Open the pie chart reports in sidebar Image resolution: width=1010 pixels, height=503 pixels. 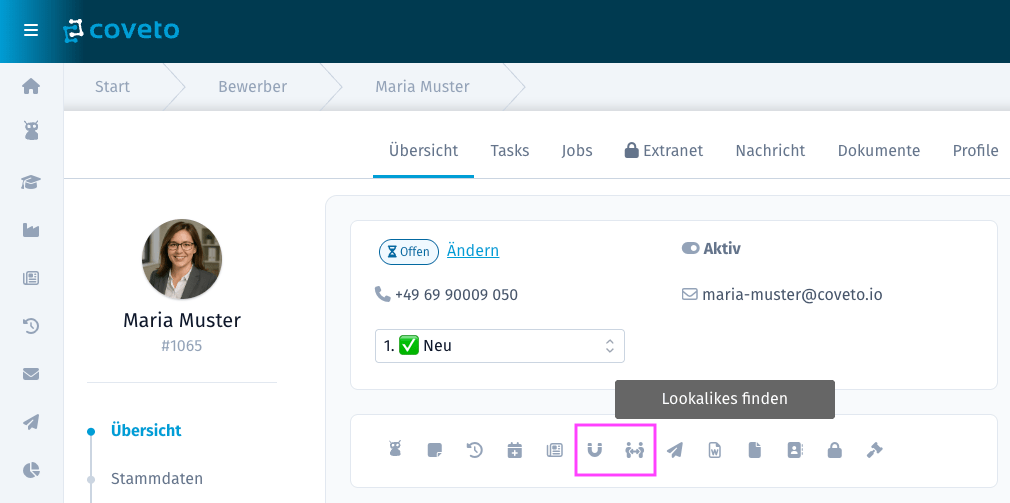click(x=31, y=470)
